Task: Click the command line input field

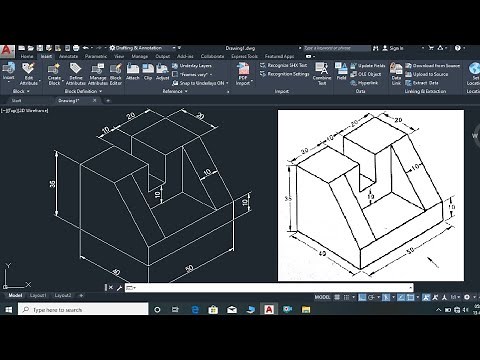Action: [x=269, y=288]
